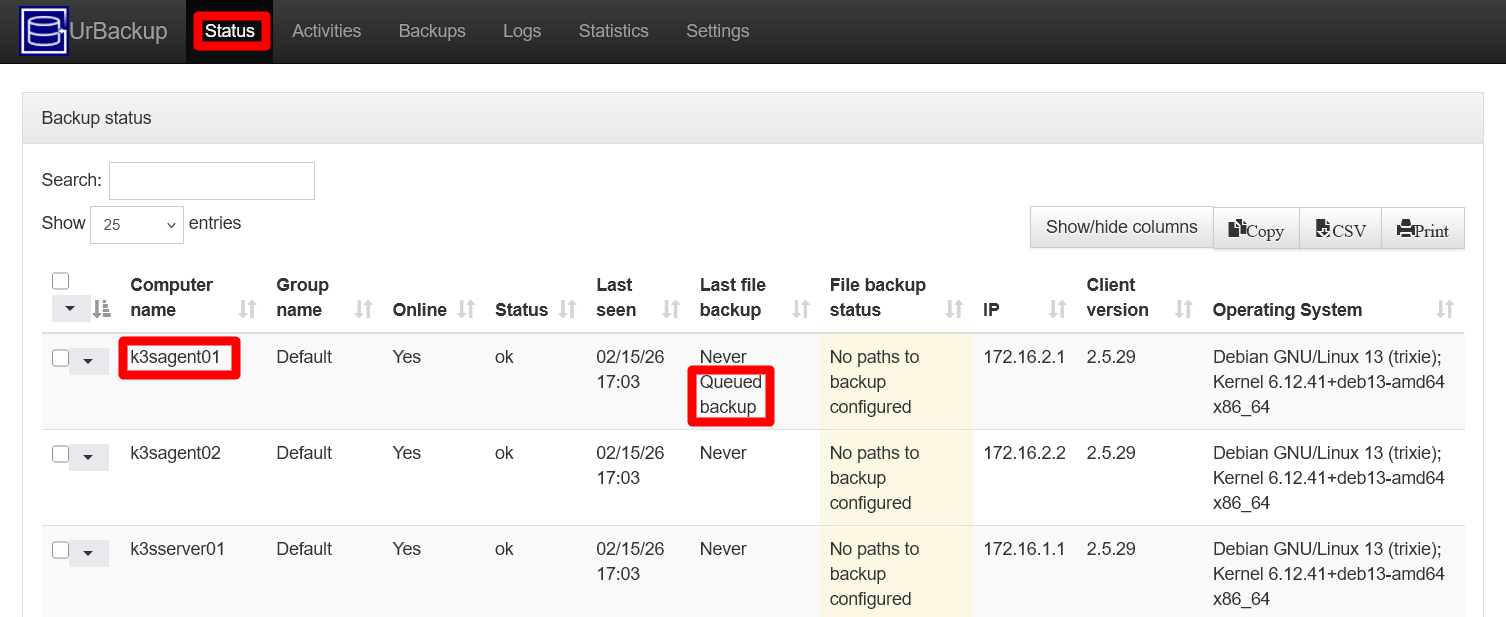Screen dimensions: 1506x617
Task: Open the Queued backup link for k3sagent01
Action: point(731,394)
